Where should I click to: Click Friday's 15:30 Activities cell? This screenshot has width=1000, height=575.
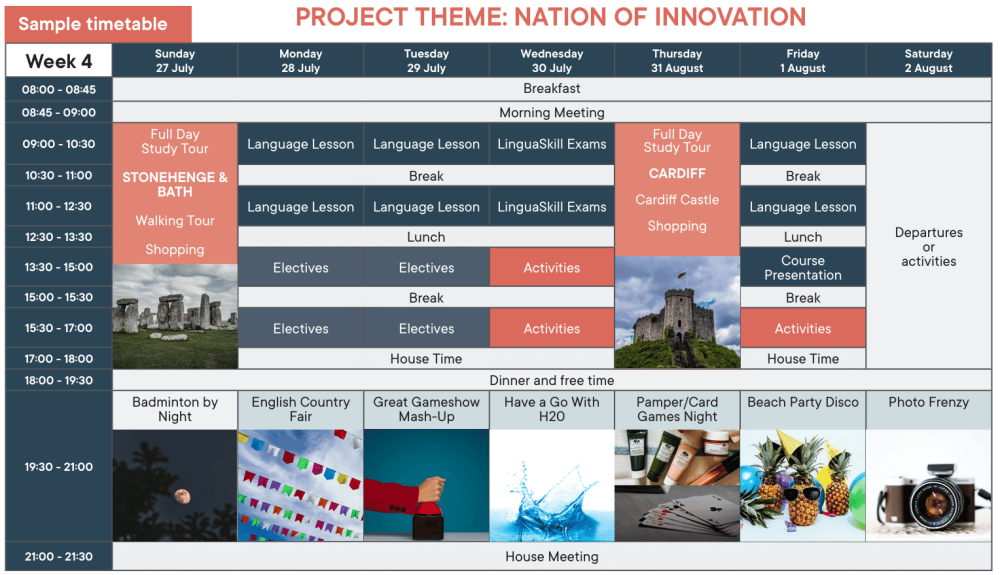click(x=802, y=328)
